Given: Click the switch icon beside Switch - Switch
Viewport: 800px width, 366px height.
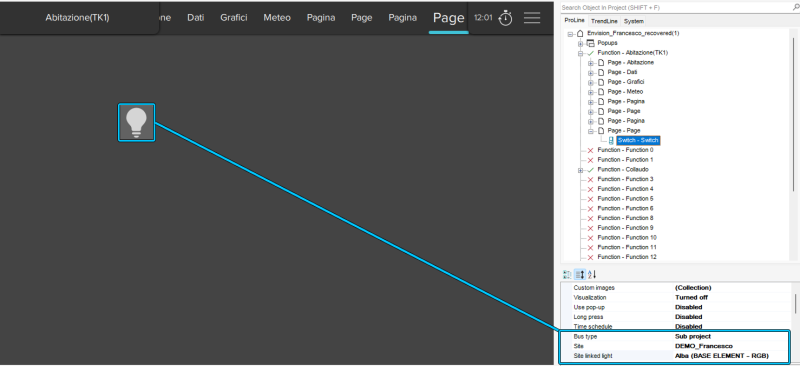Looking at the screenshot, I should tap(611, 140).
